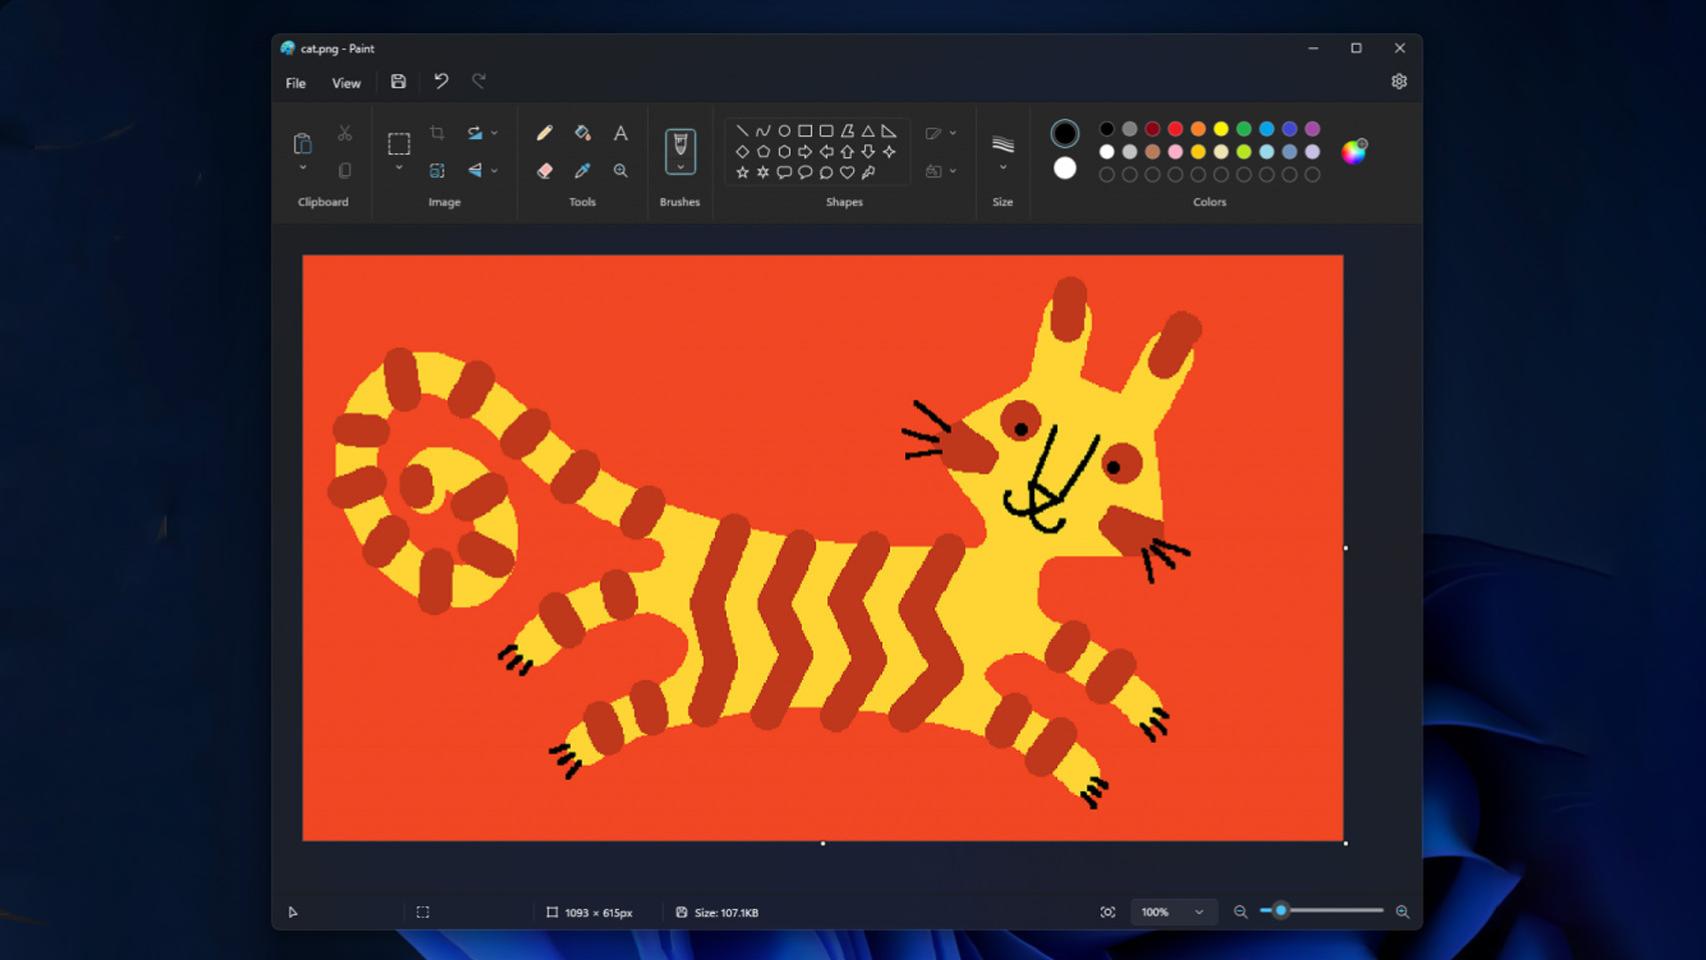Select the Heart shape
The width and height of the screenshot is (1706, 960).
point(847,172)
